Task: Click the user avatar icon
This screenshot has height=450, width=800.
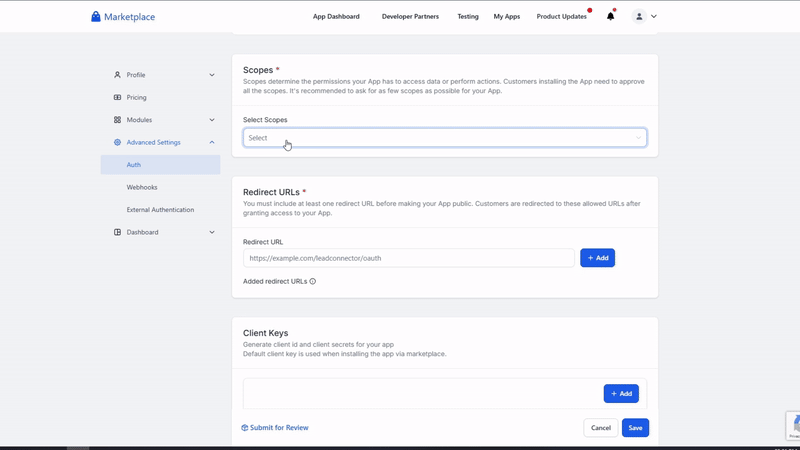Action: click(639, 16)
